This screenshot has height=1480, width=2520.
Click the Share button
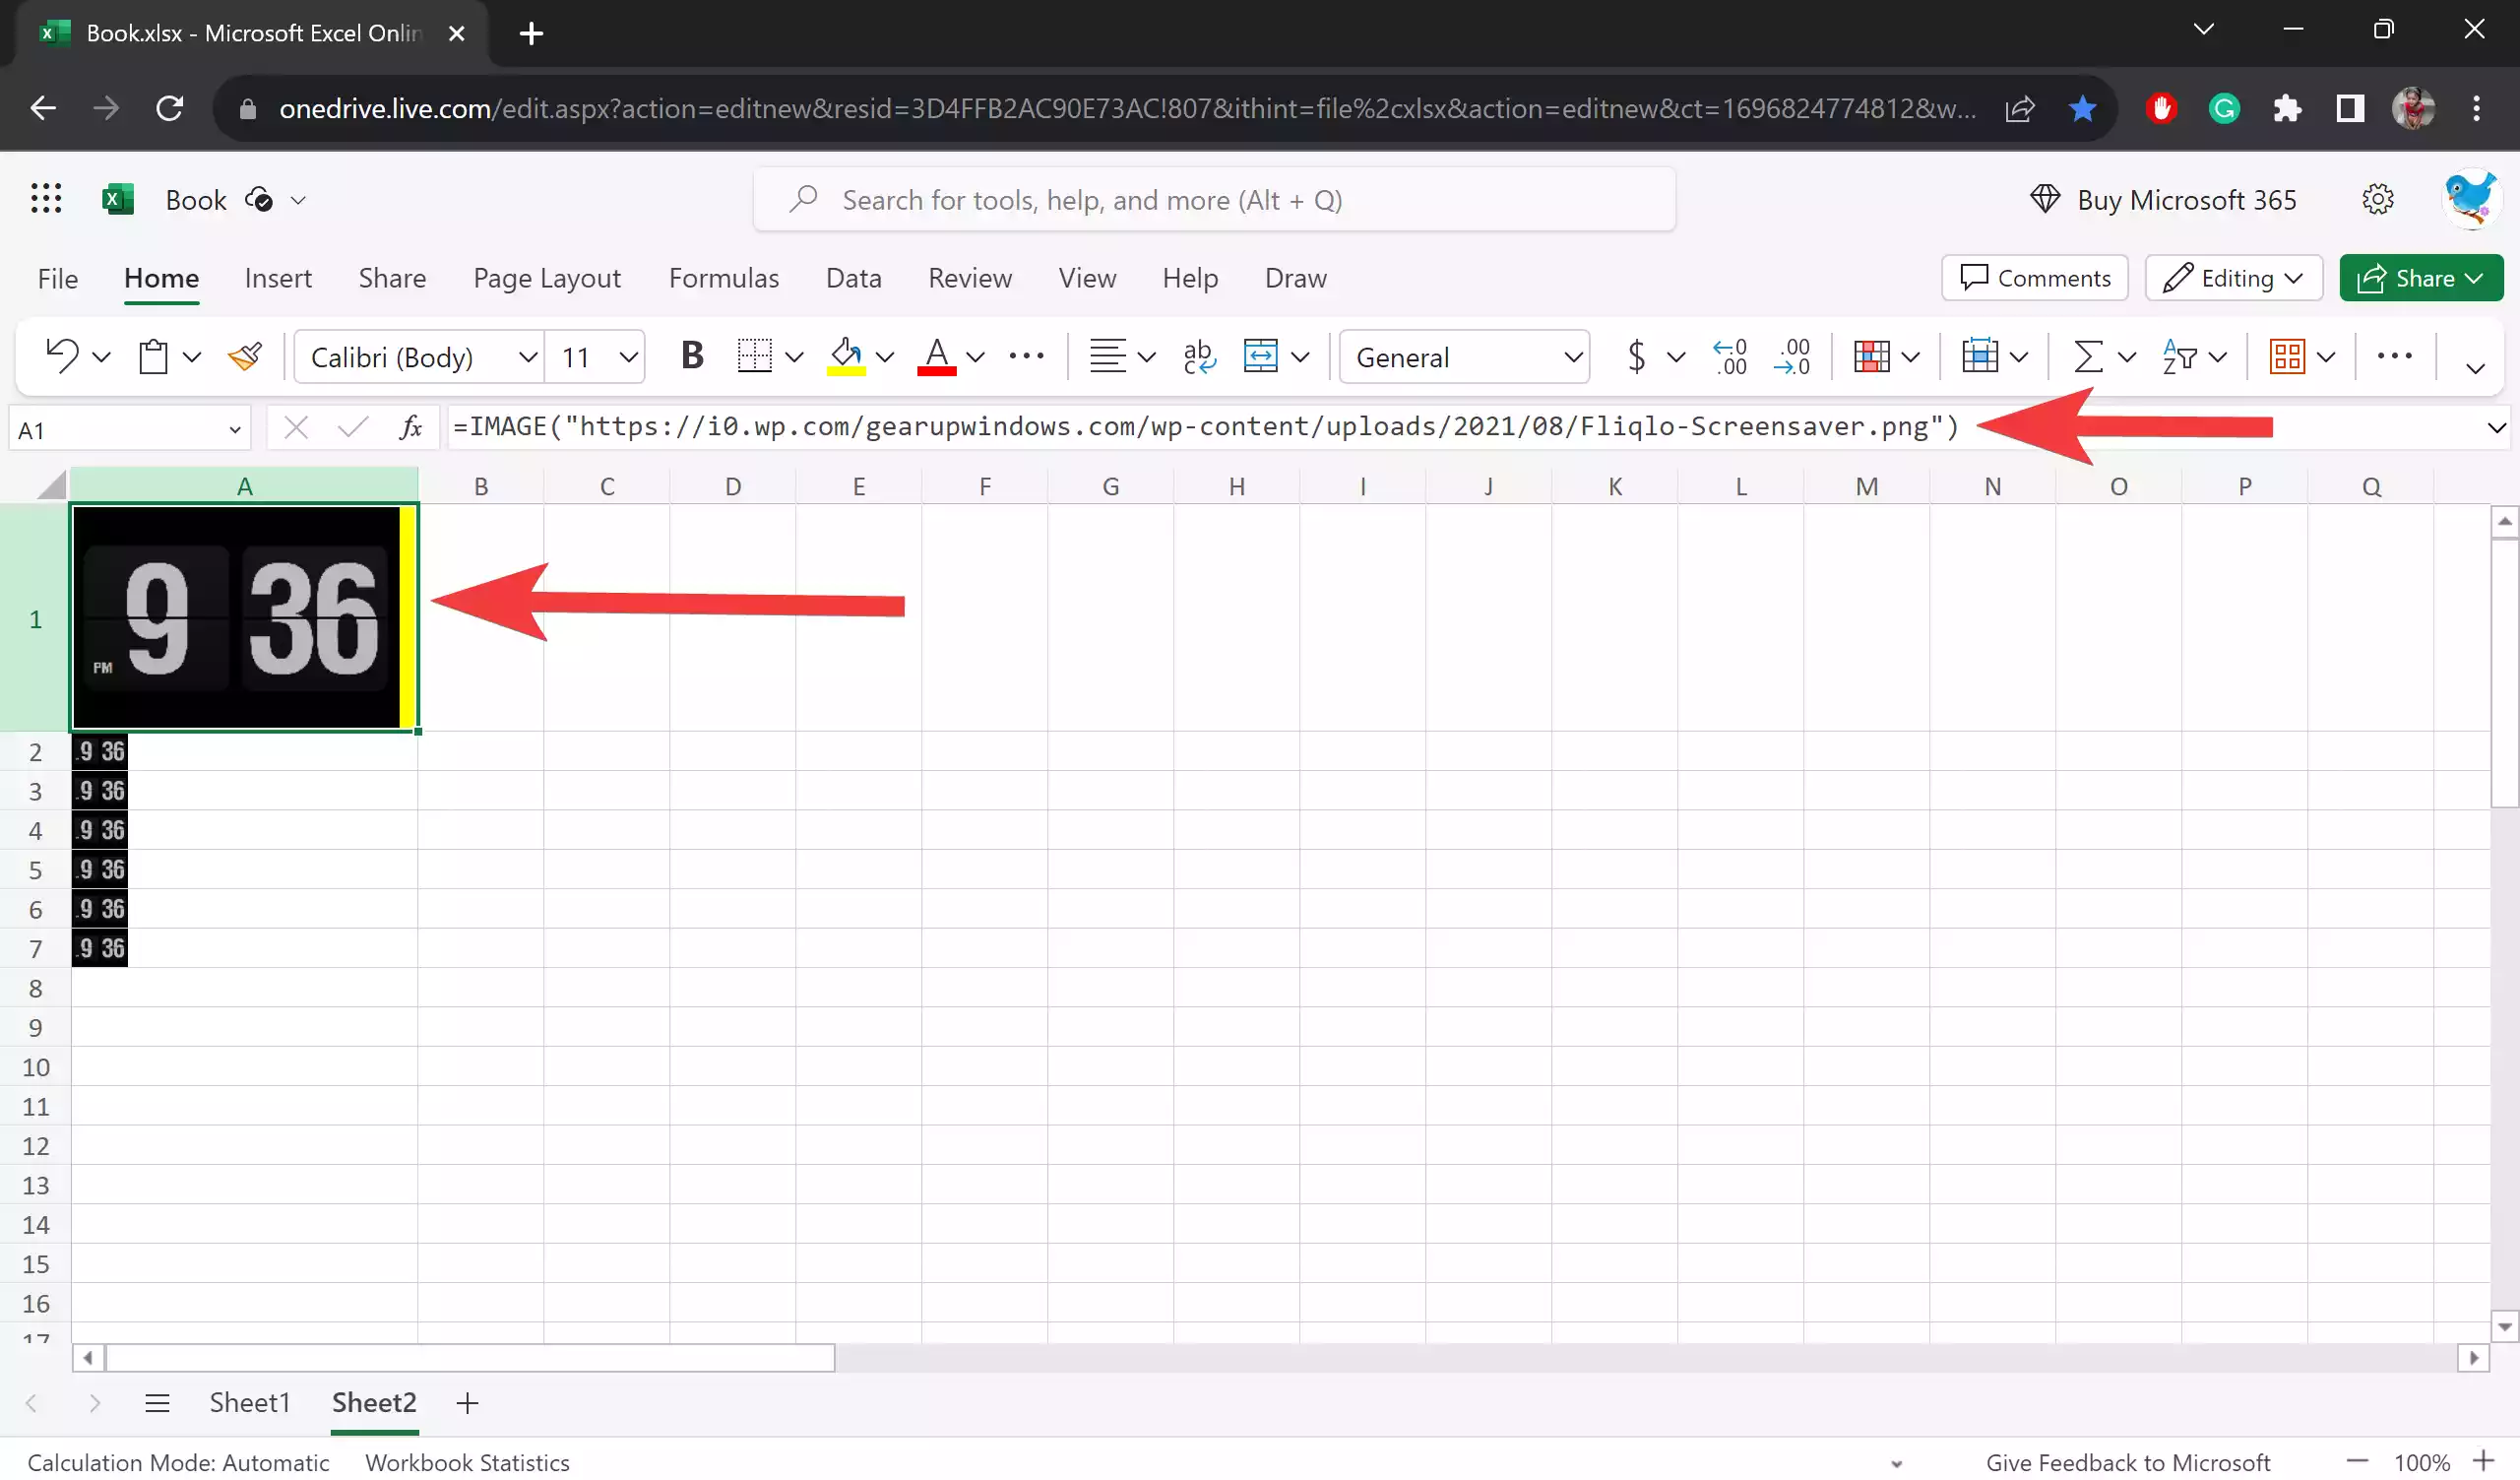pos(2421,278)
